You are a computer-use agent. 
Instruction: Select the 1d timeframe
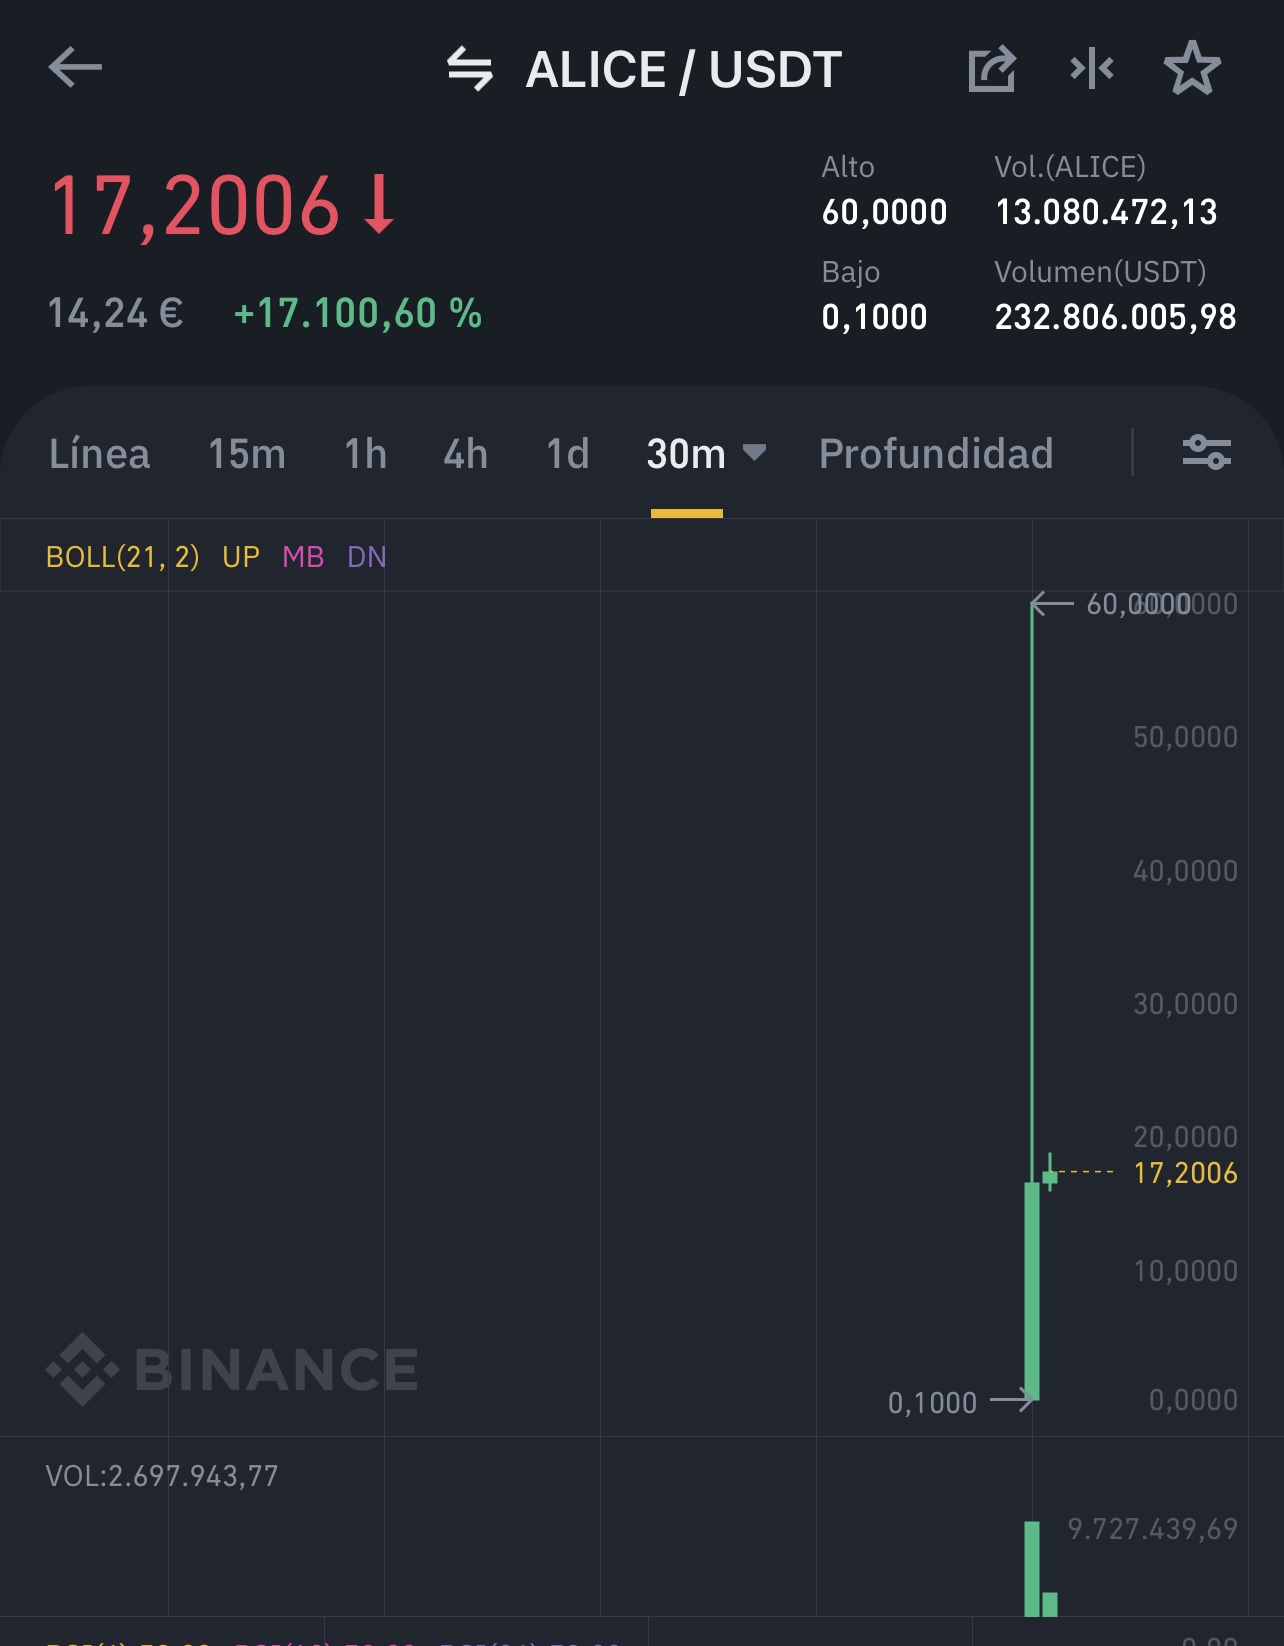tap(568, 454)
